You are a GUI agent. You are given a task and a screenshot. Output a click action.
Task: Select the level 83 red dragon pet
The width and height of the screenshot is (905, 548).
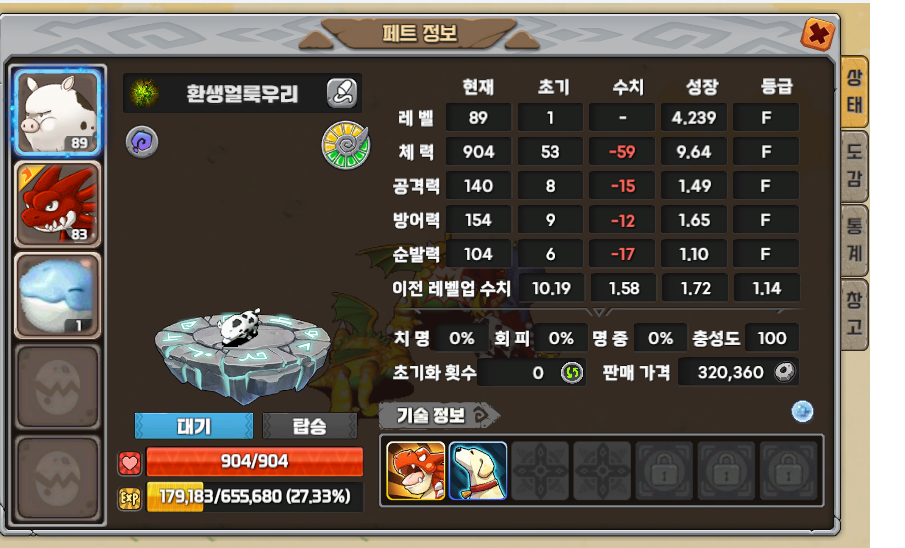coord(58,204)
